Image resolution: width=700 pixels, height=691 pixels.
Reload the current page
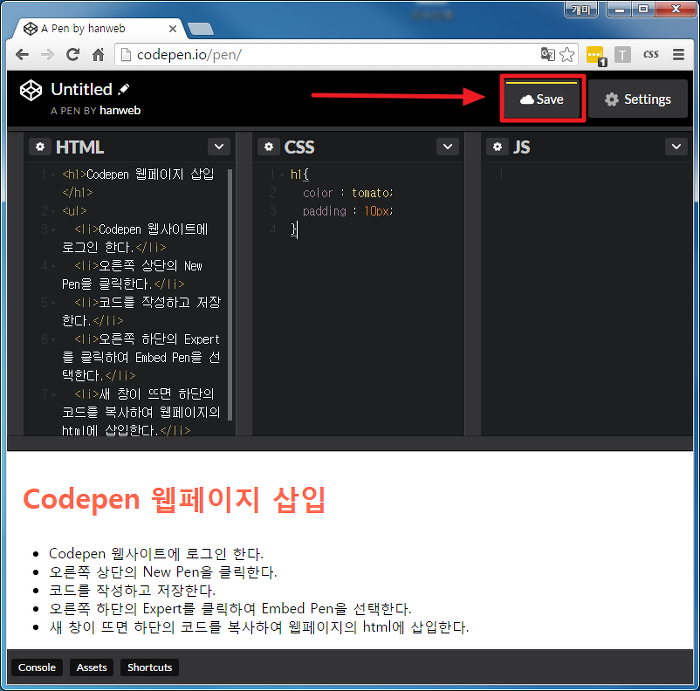[x=73, y=54]
